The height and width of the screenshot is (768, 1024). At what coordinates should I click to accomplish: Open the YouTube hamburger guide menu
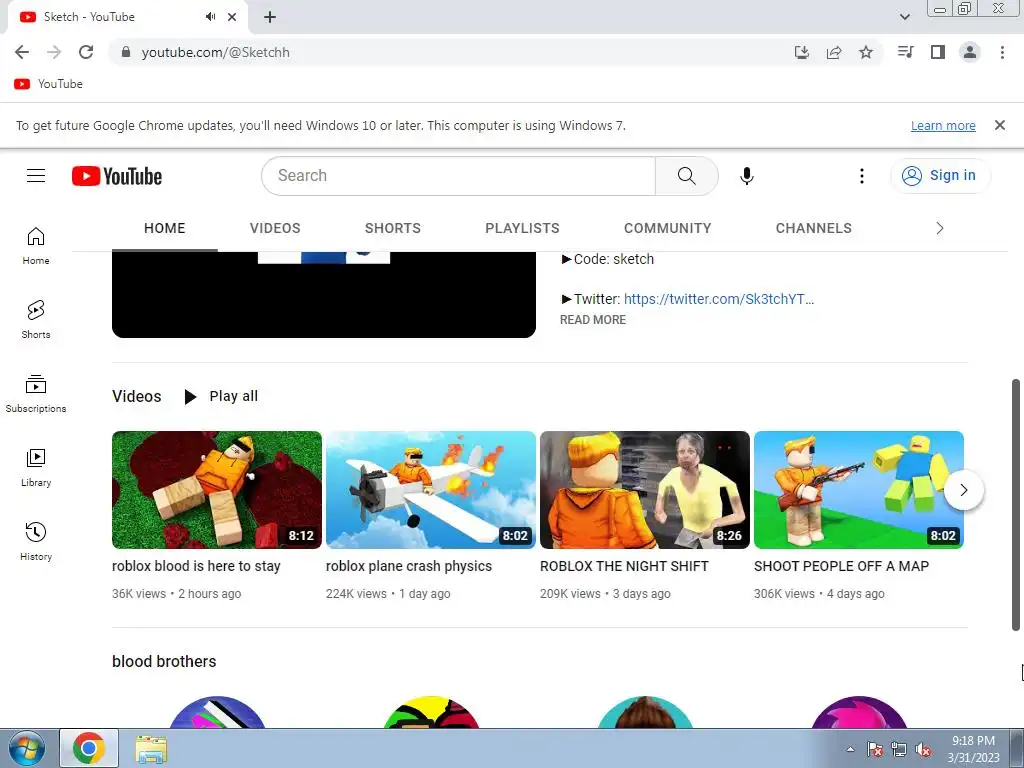36,176
